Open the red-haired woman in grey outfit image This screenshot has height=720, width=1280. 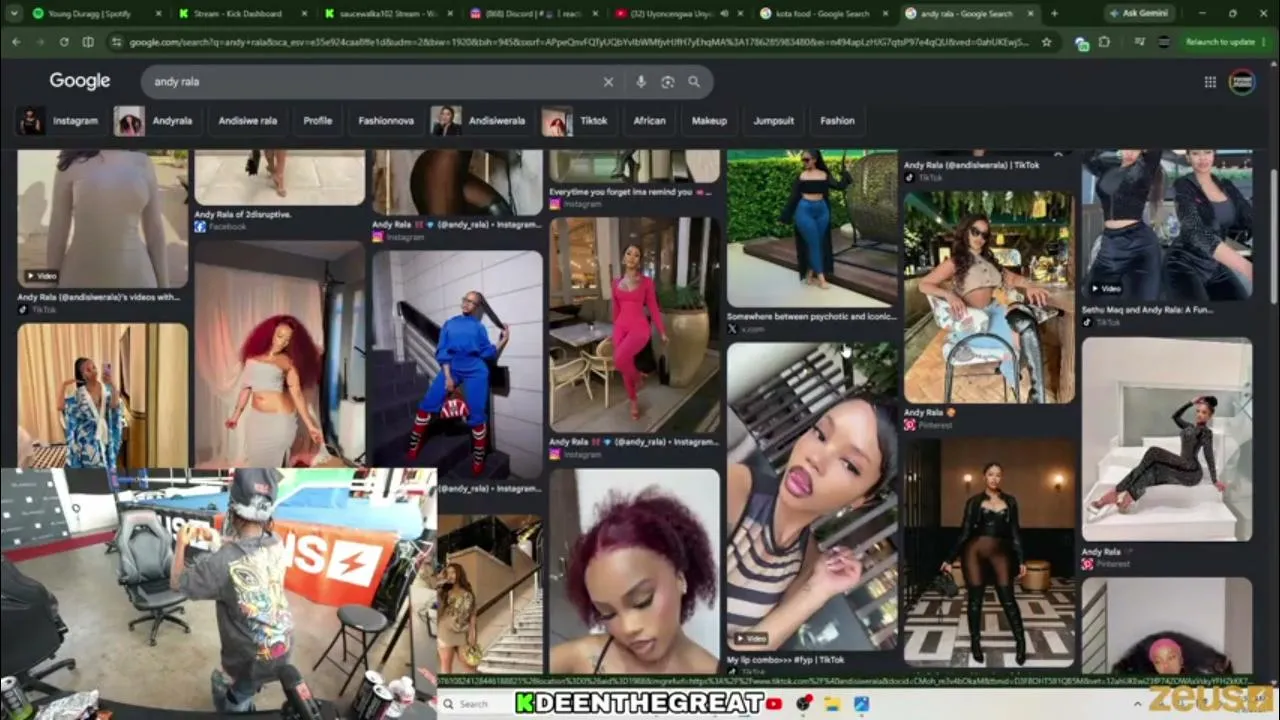(x=280, y=355)
